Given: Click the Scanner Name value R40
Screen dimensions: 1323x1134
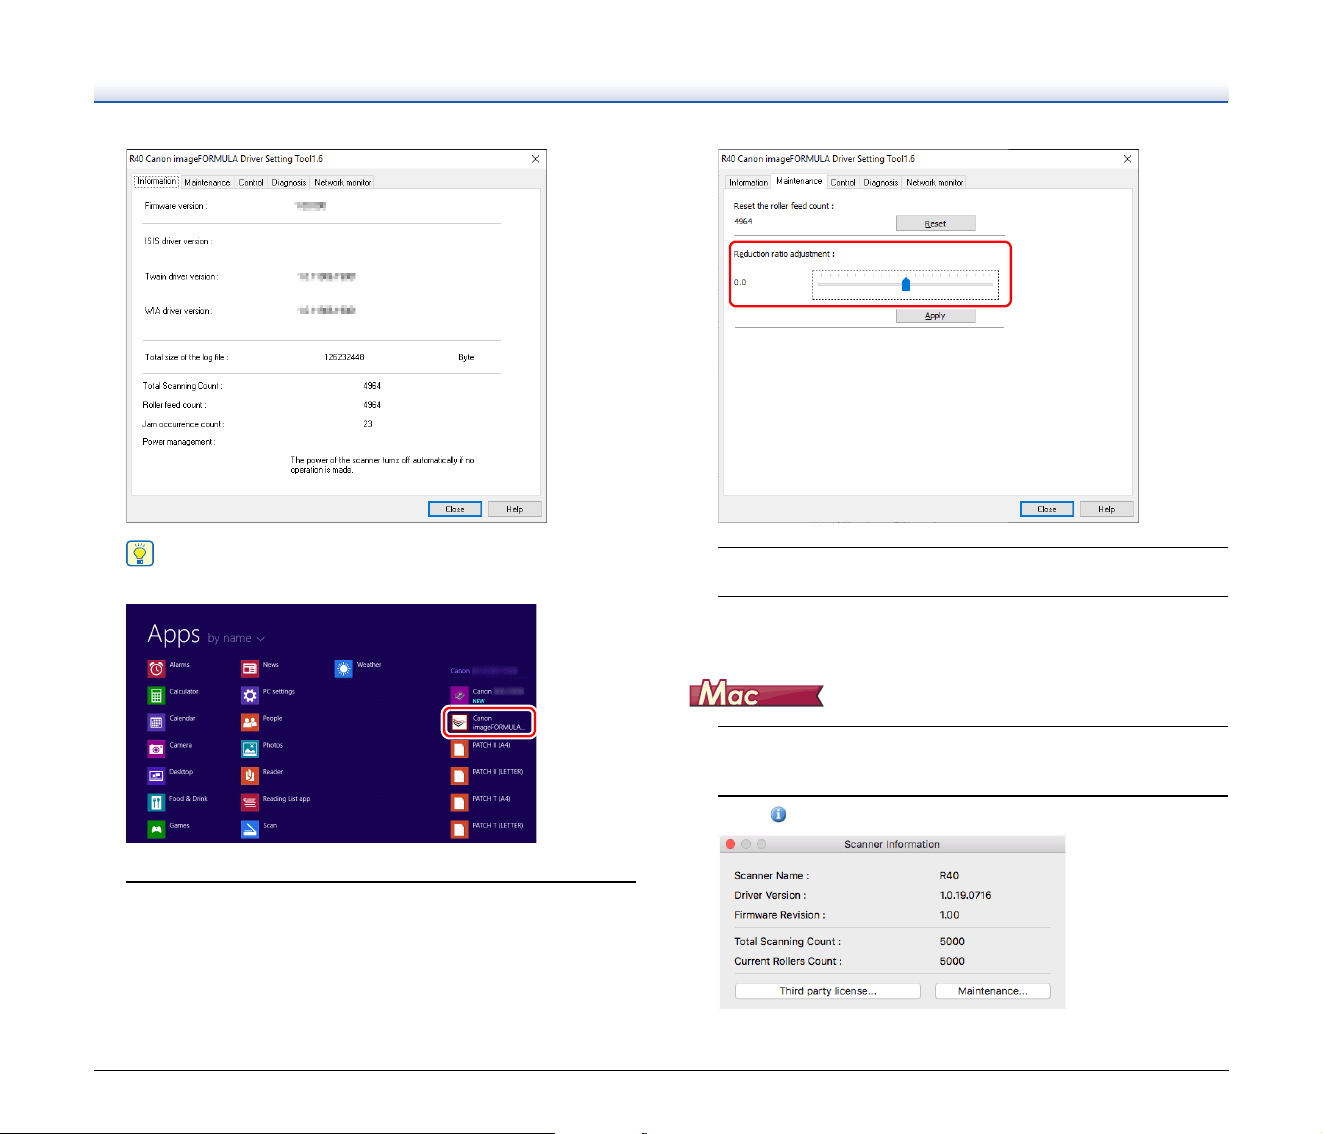Looking at the screenshot, I should (x=950, y=875).
